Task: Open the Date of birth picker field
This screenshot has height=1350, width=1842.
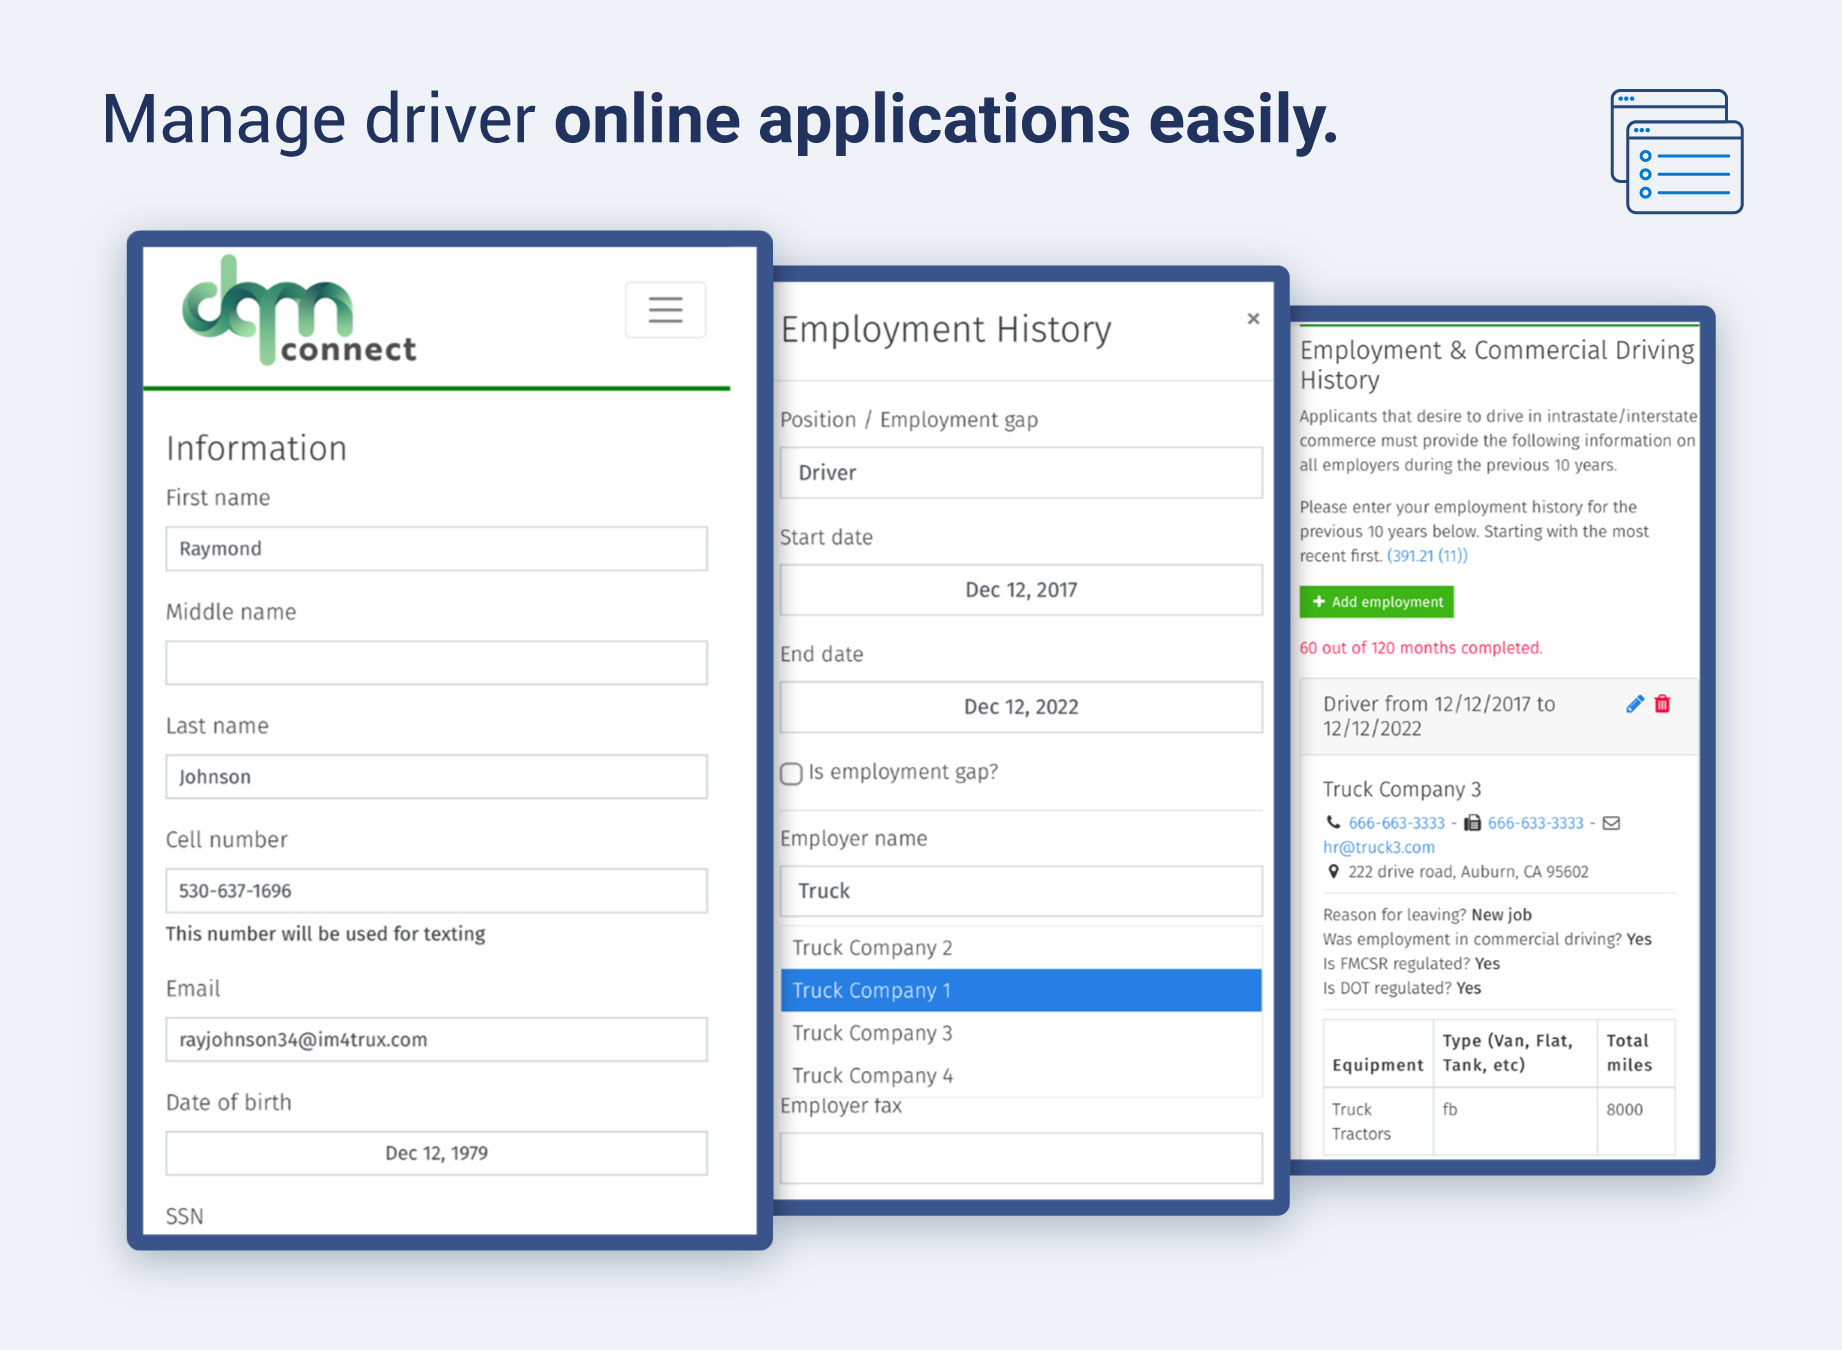Action: pyautogui.click(x=437, y=1153)
